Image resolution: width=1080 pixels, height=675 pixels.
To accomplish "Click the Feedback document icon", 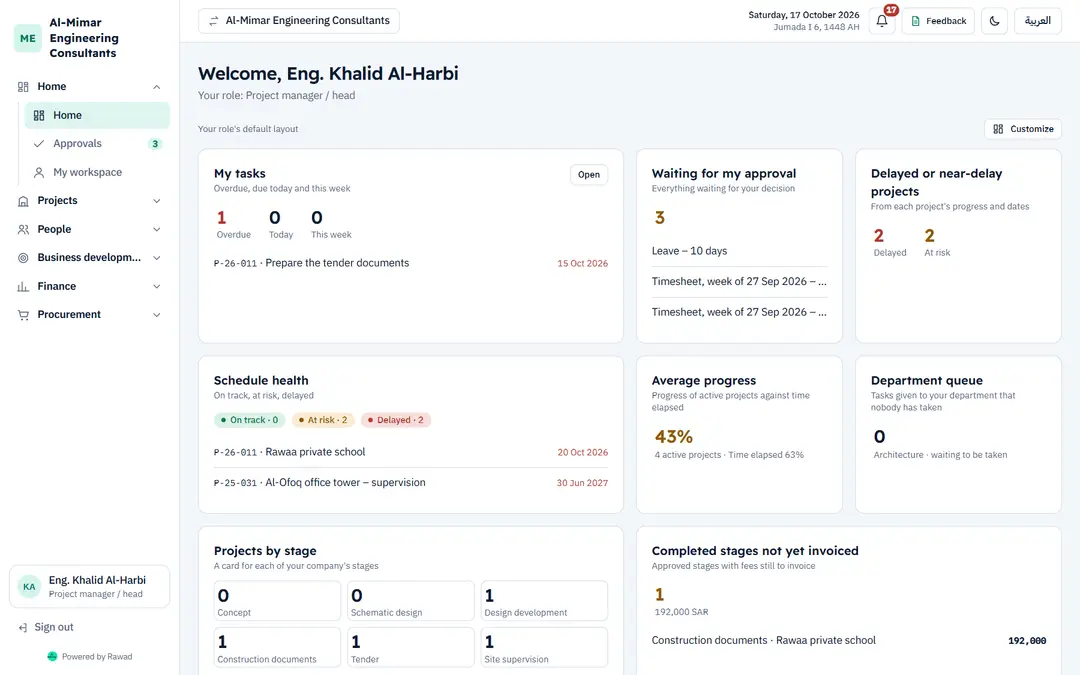I will coord(915,21).
